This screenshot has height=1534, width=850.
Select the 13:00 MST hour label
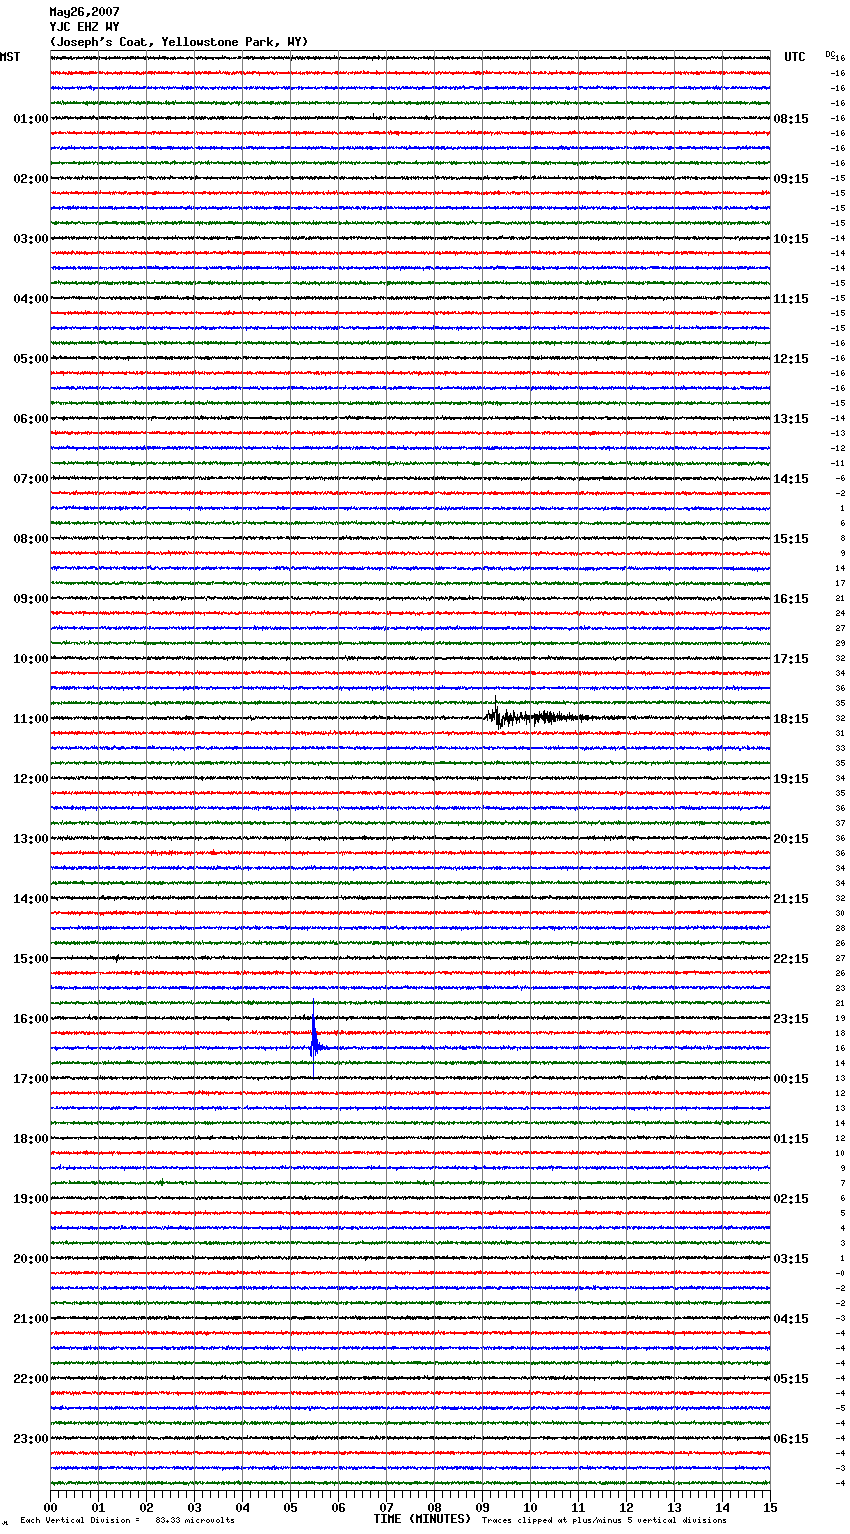[x=30, y=839]
